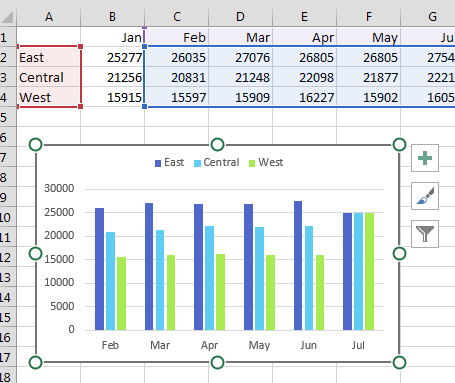This screenshot has width=455, height=383.
Task: Click the Select All corner triangle
Action: pos(7,17)
